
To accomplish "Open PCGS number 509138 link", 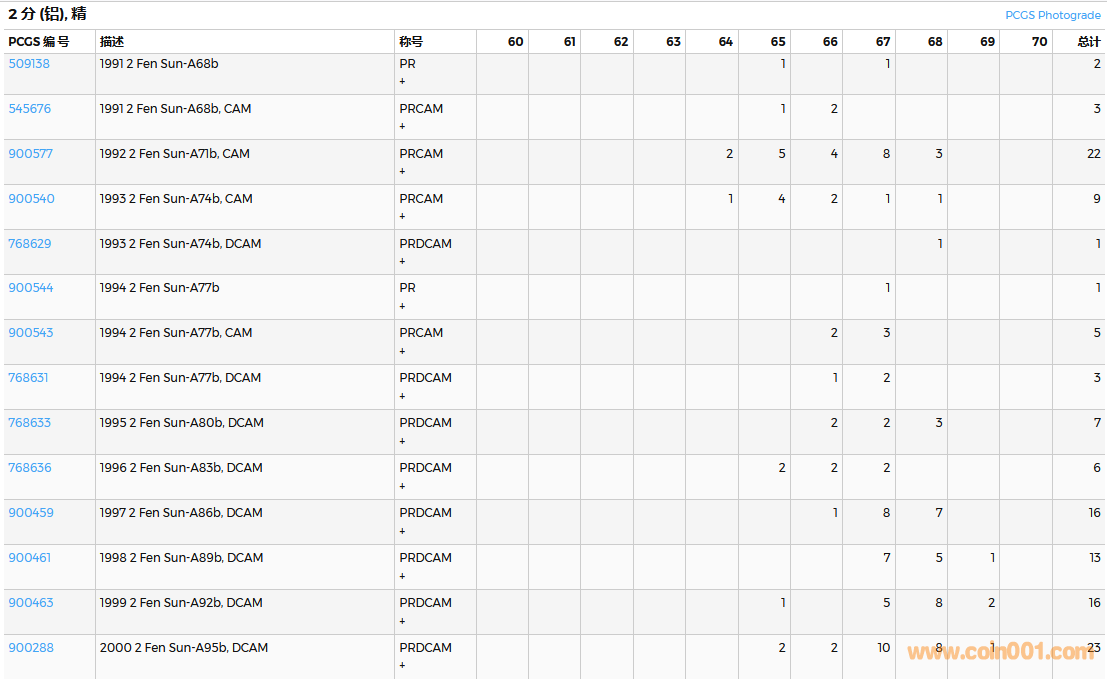I will 29,64.
